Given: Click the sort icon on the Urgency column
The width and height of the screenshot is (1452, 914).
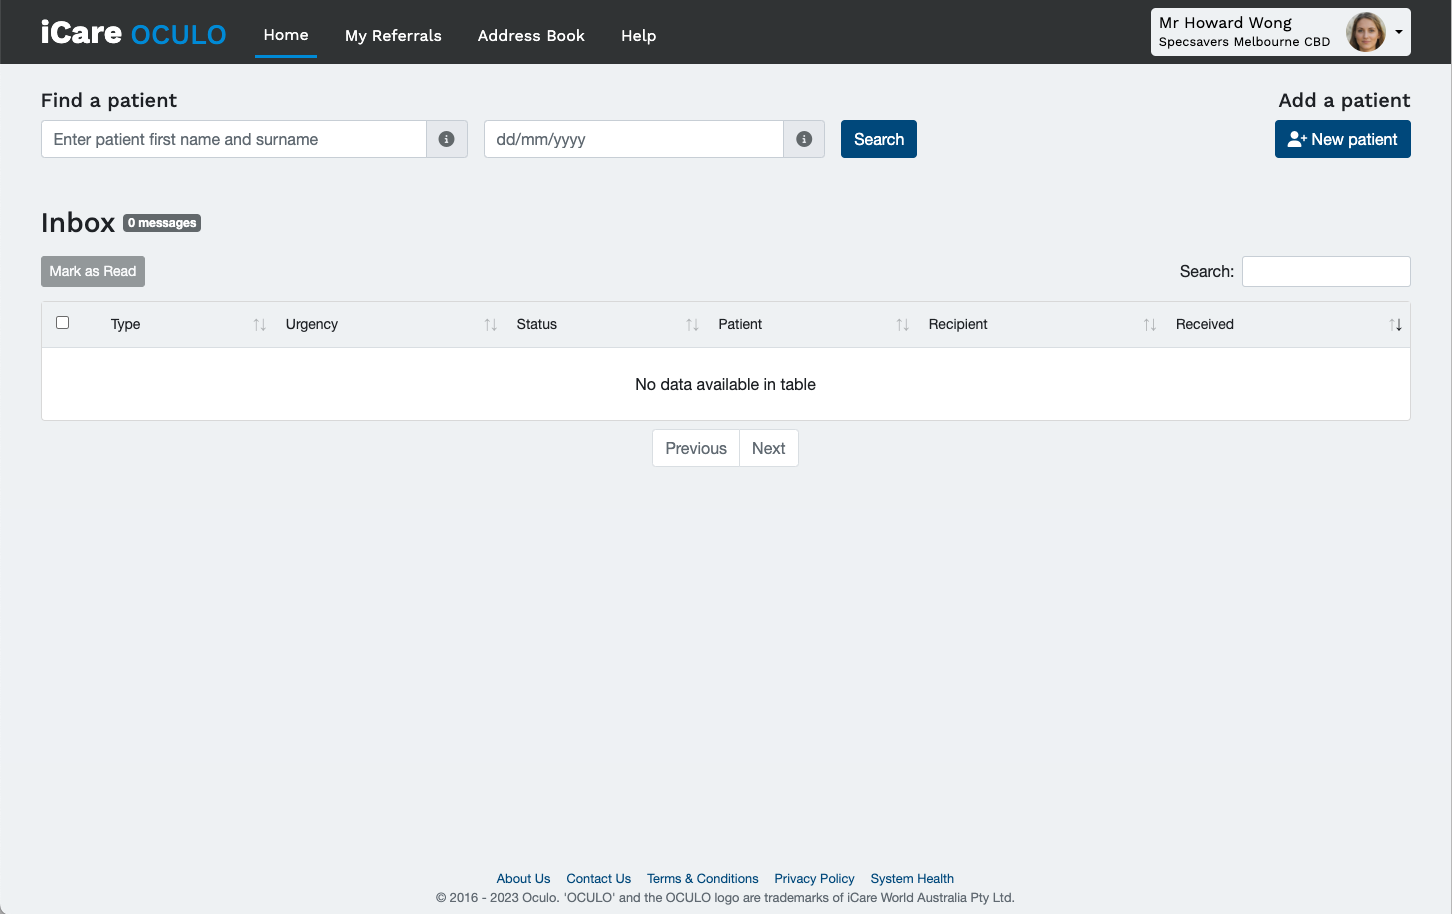Looking at the screenshot, I should (x=490, y=324).
